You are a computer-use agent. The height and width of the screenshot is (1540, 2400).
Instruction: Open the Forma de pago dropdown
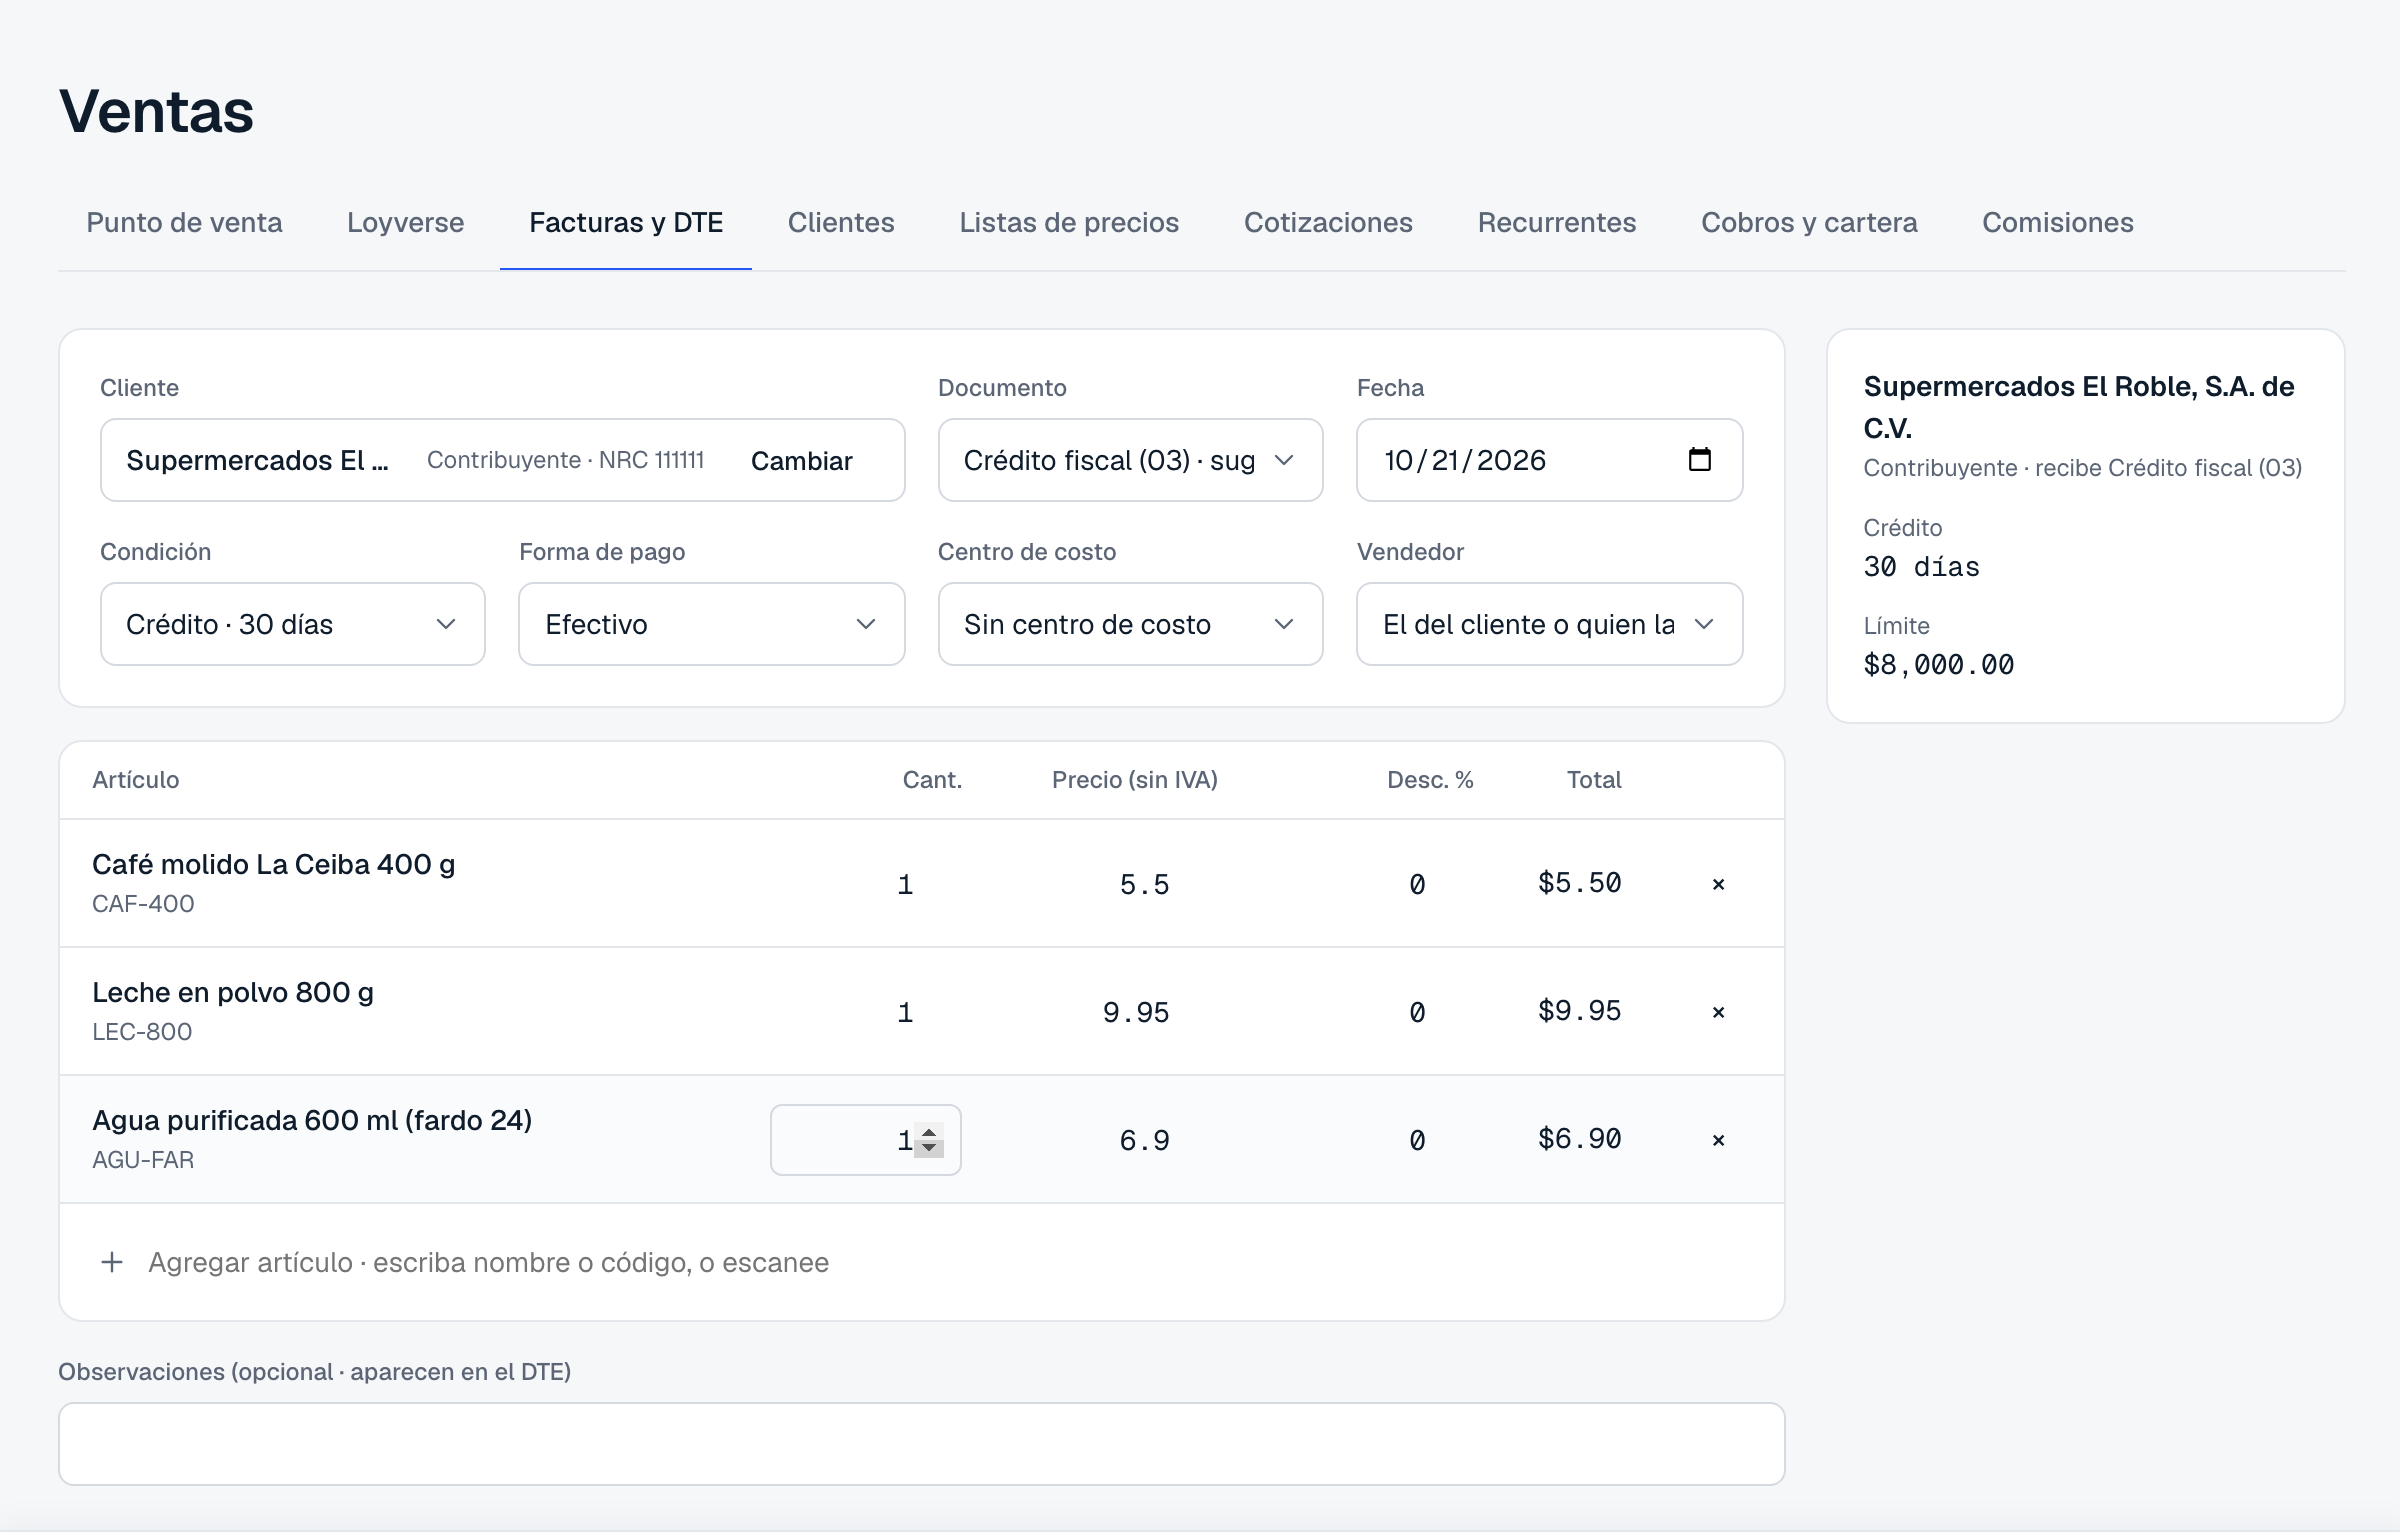pos(712,624)
